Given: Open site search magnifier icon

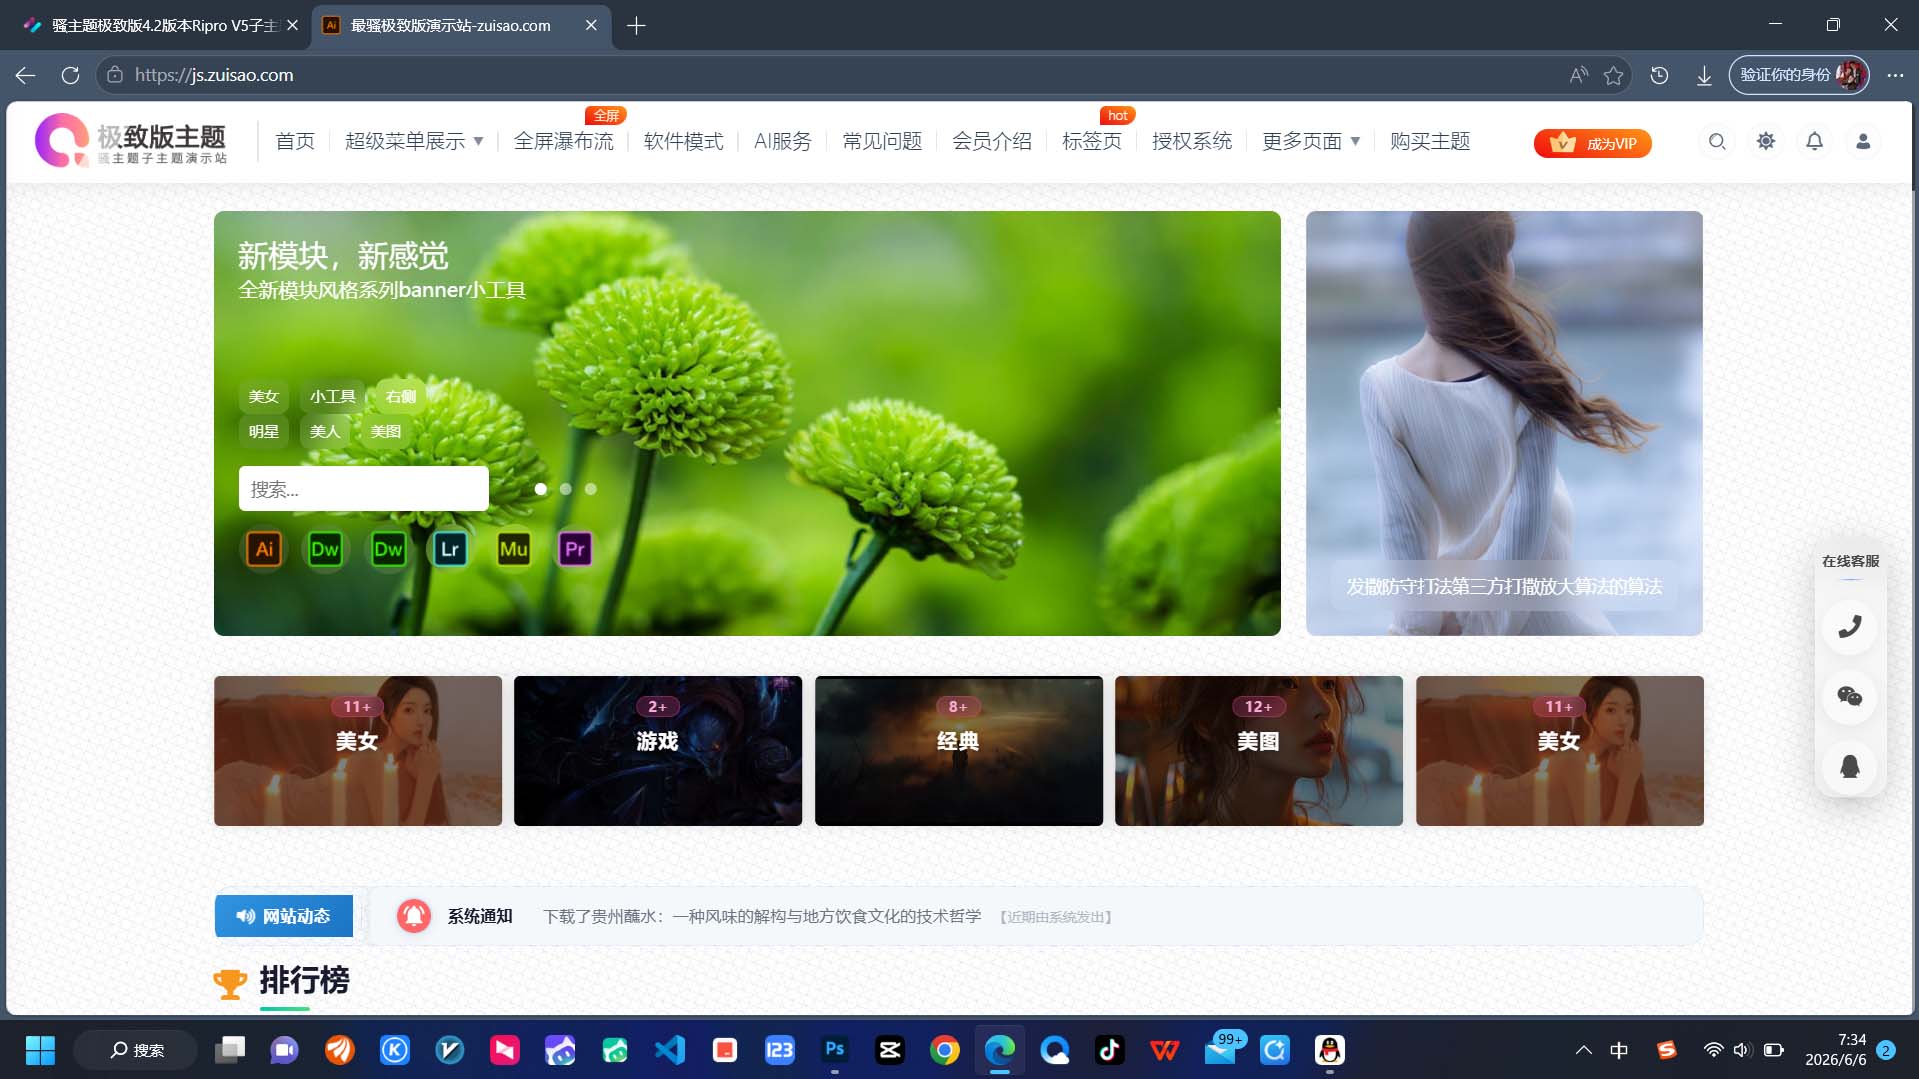Looking at the screenshot, I should (1717, 142).
